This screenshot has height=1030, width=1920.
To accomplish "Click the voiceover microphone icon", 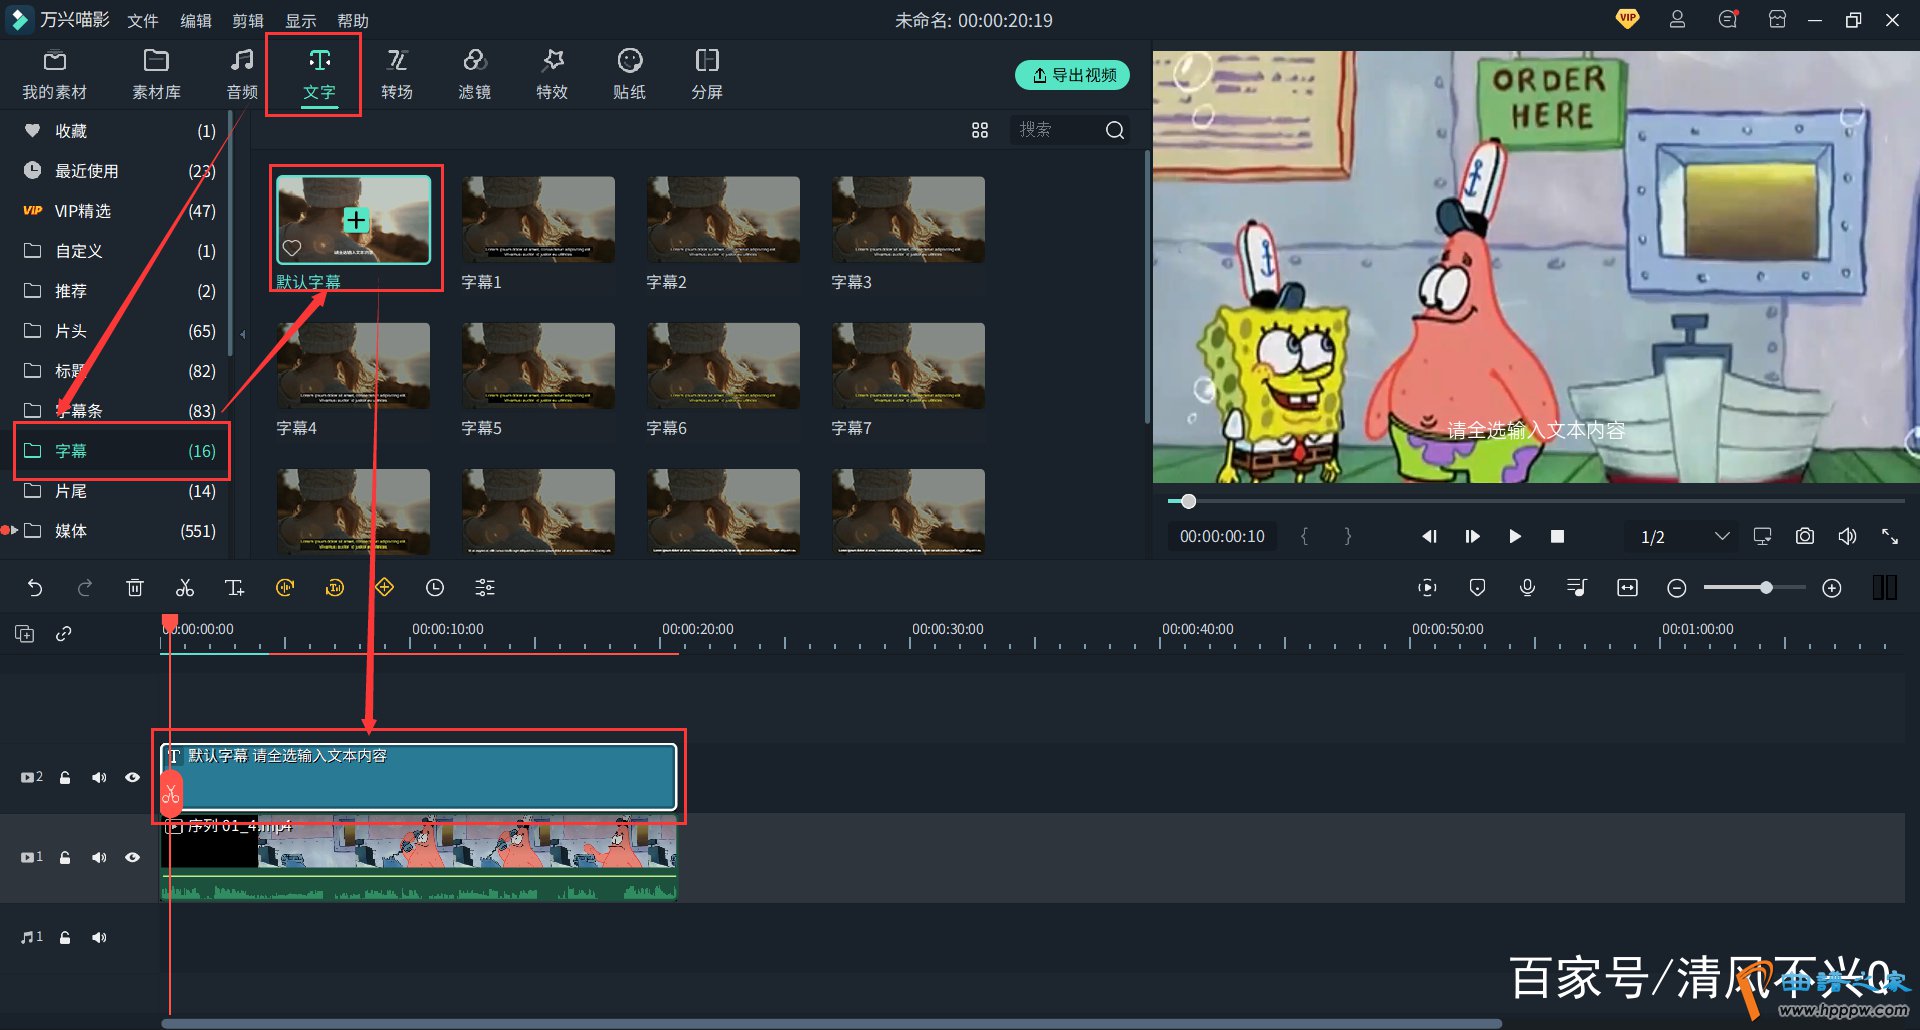I will coord(1527,588).
